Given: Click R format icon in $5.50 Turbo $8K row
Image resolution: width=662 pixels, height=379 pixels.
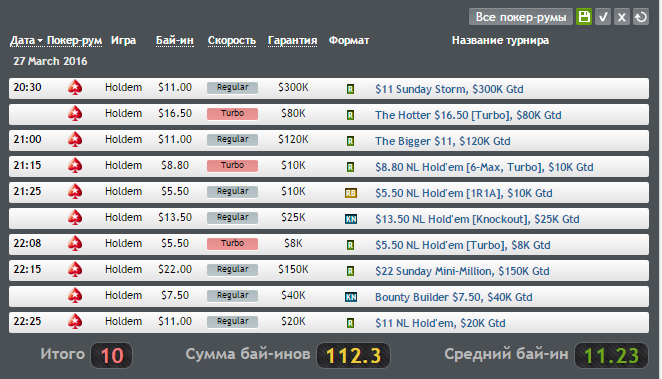Looking at the screenshot, I should tap(350, 245).
